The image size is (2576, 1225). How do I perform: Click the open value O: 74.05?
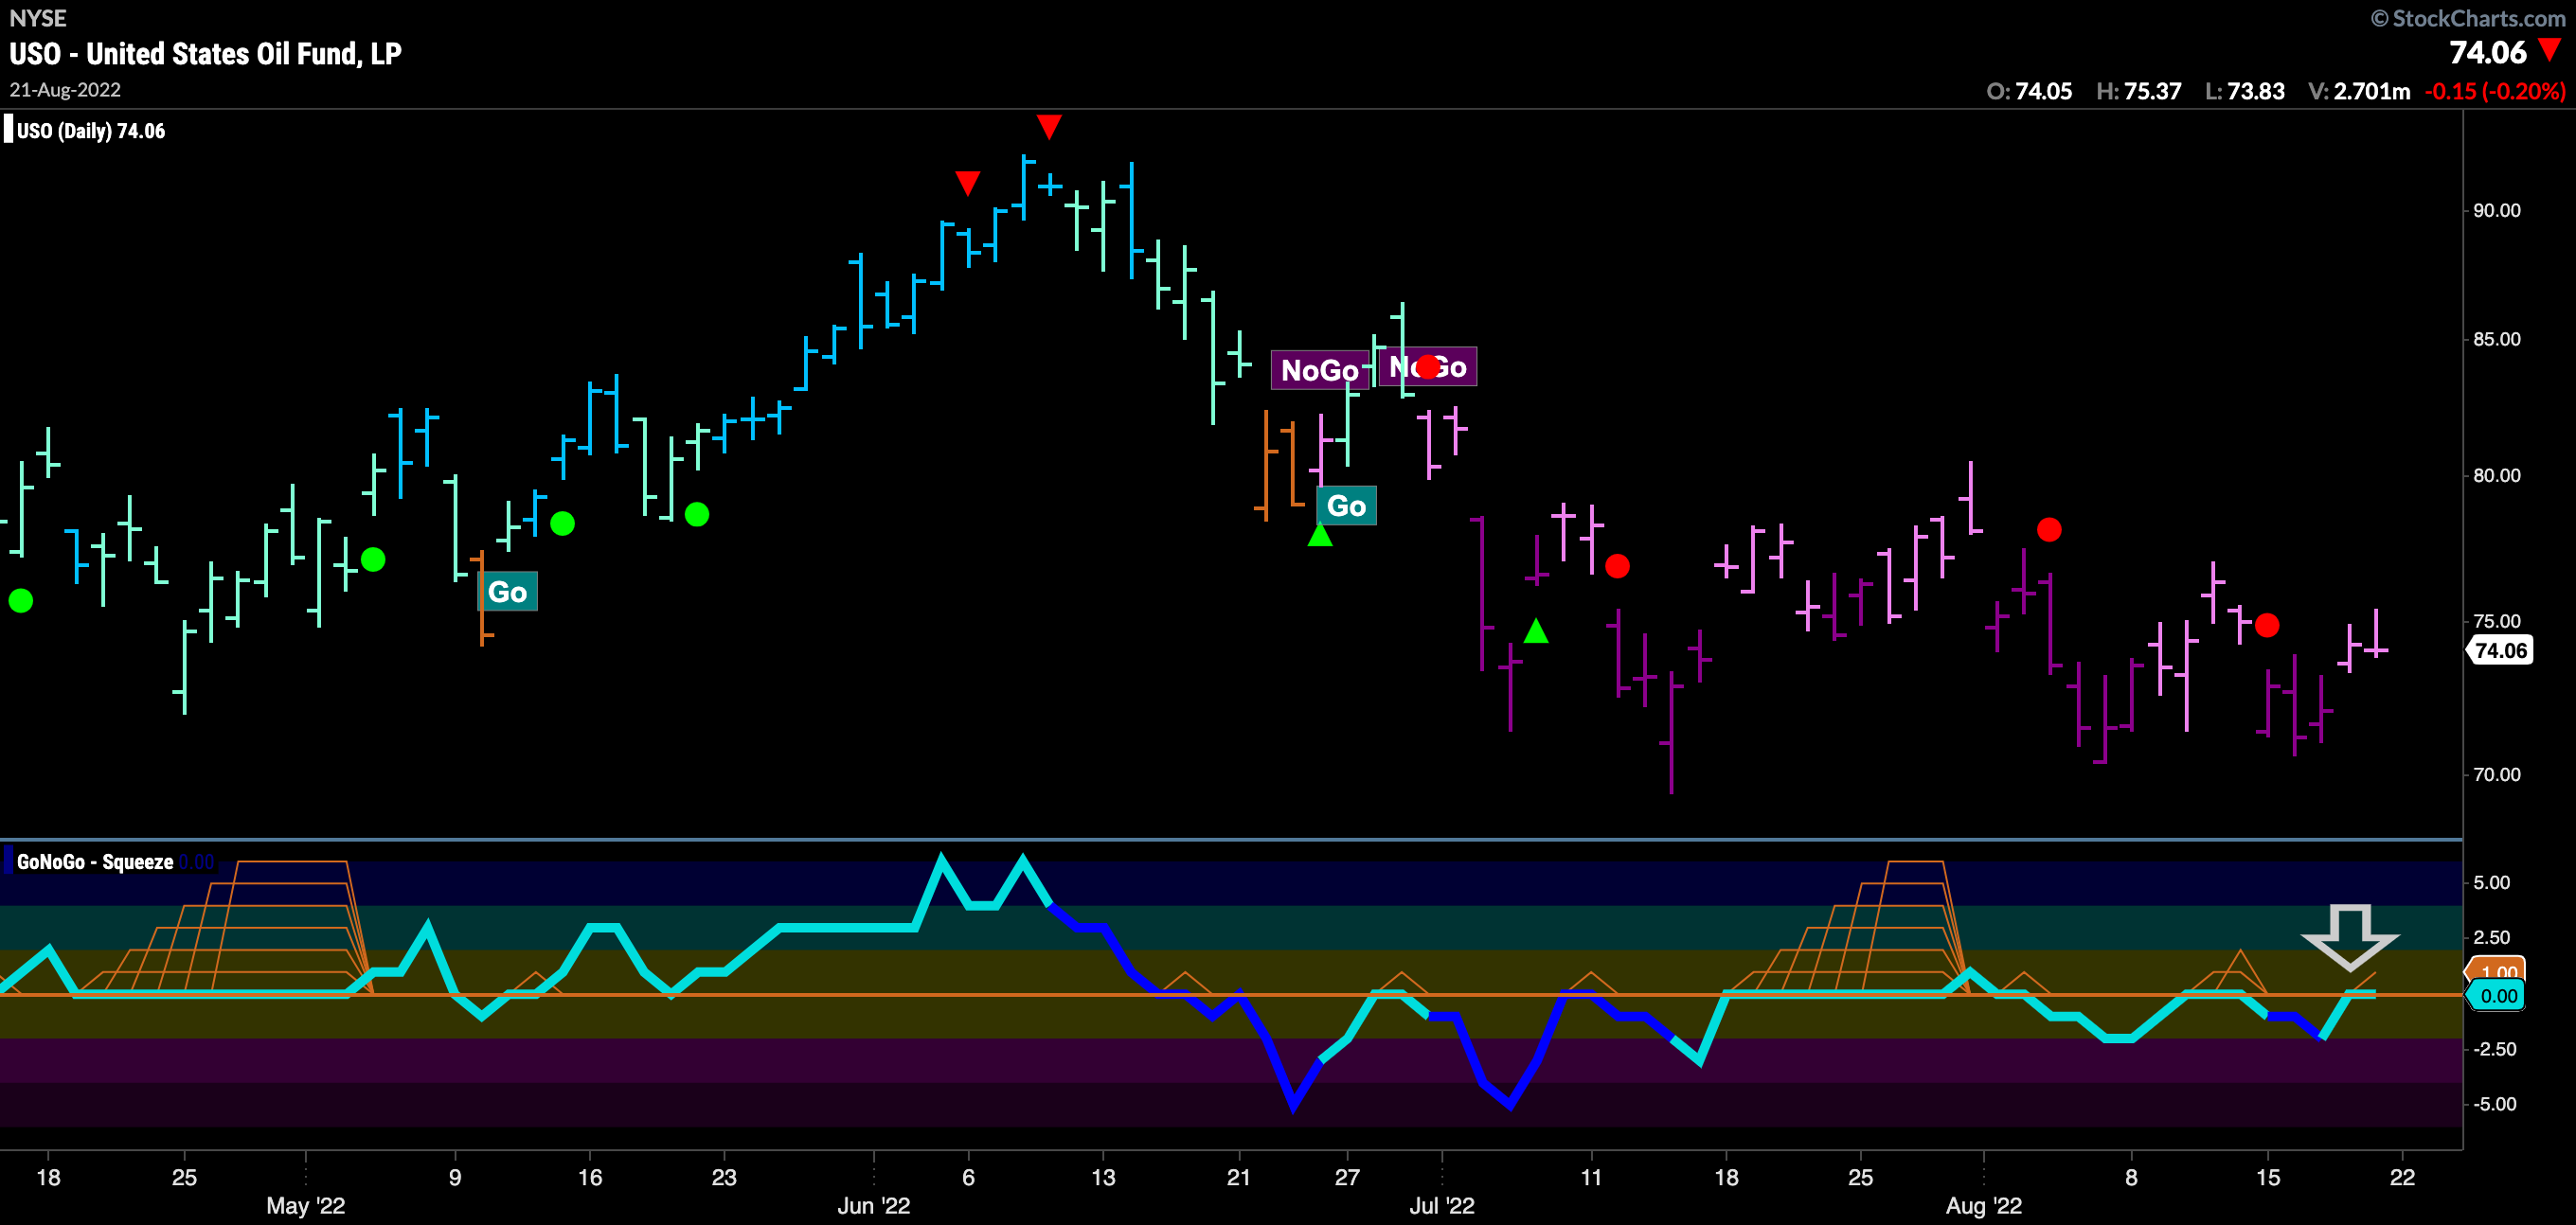pyautogui.click(x=2029, y=91)
